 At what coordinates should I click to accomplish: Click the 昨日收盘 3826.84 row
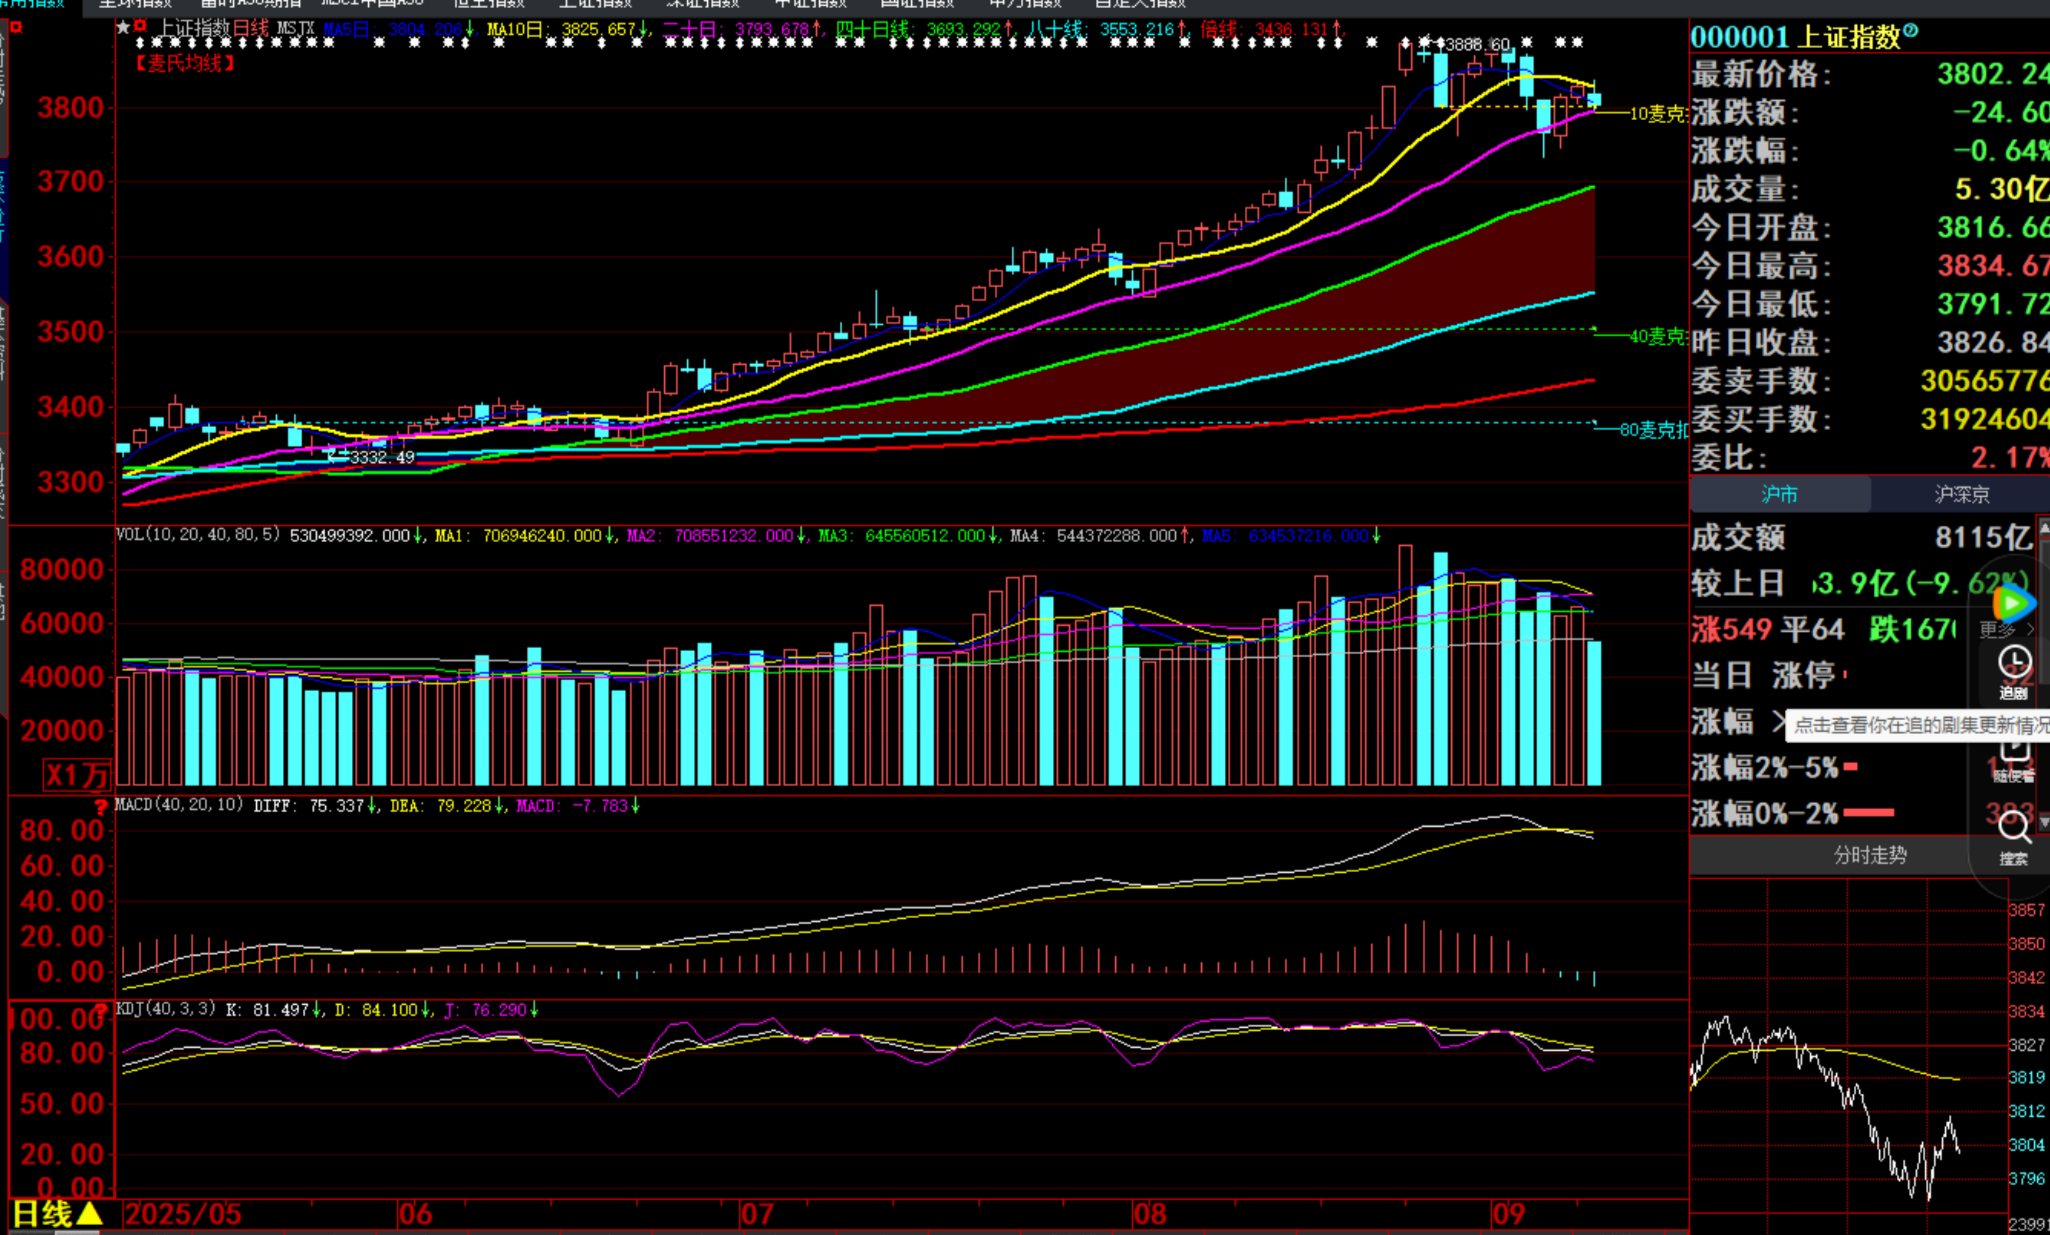[1870, 342]
